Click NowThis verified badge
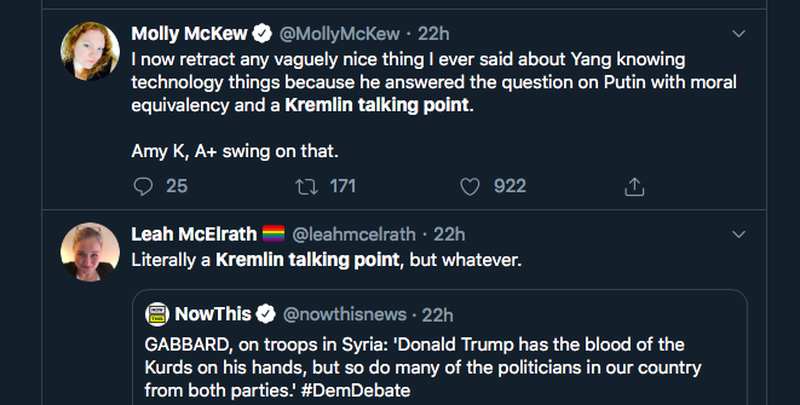 (265, 314)
